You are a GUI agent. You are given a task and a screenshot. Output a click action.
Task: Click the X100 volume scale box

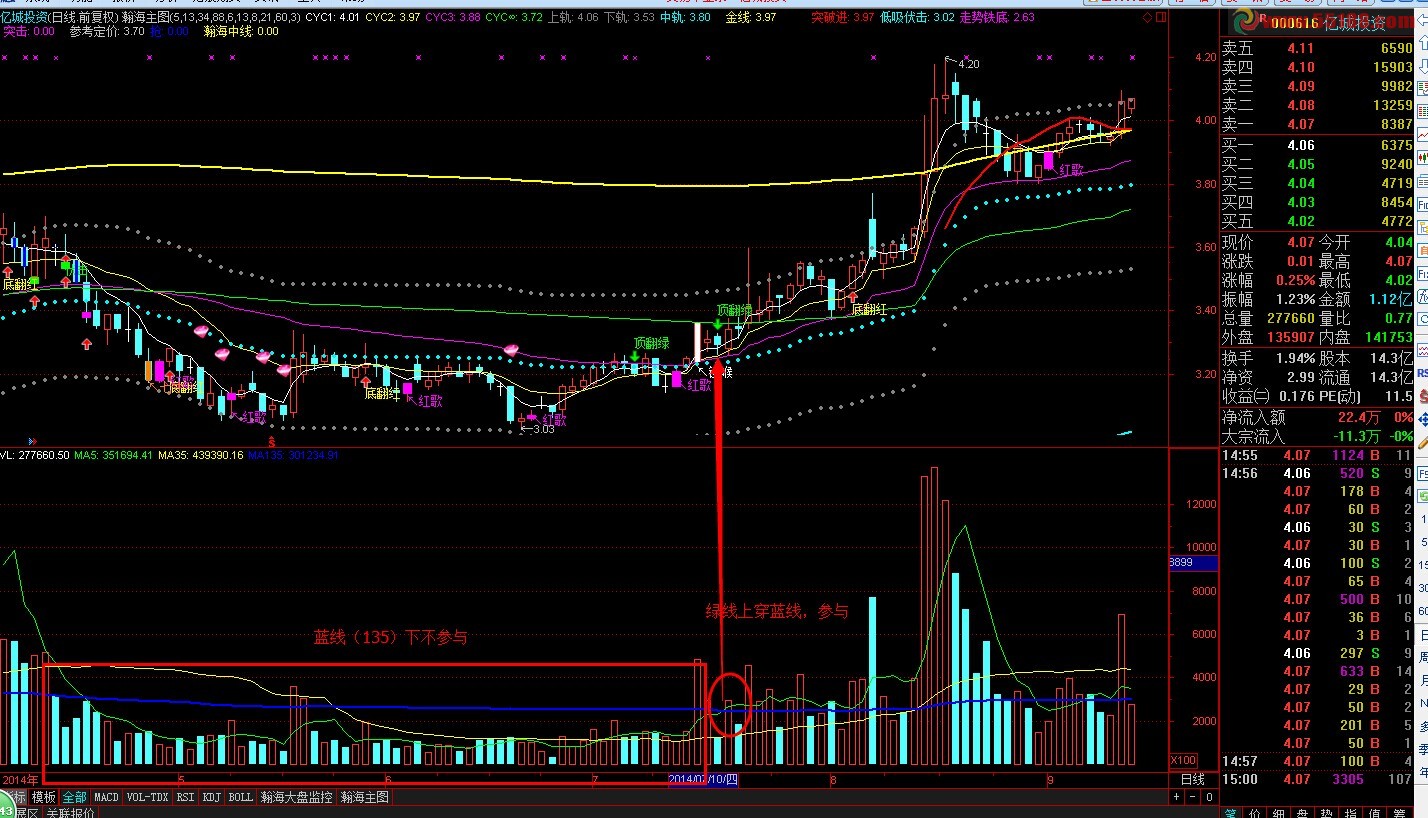click(1184, 760)
